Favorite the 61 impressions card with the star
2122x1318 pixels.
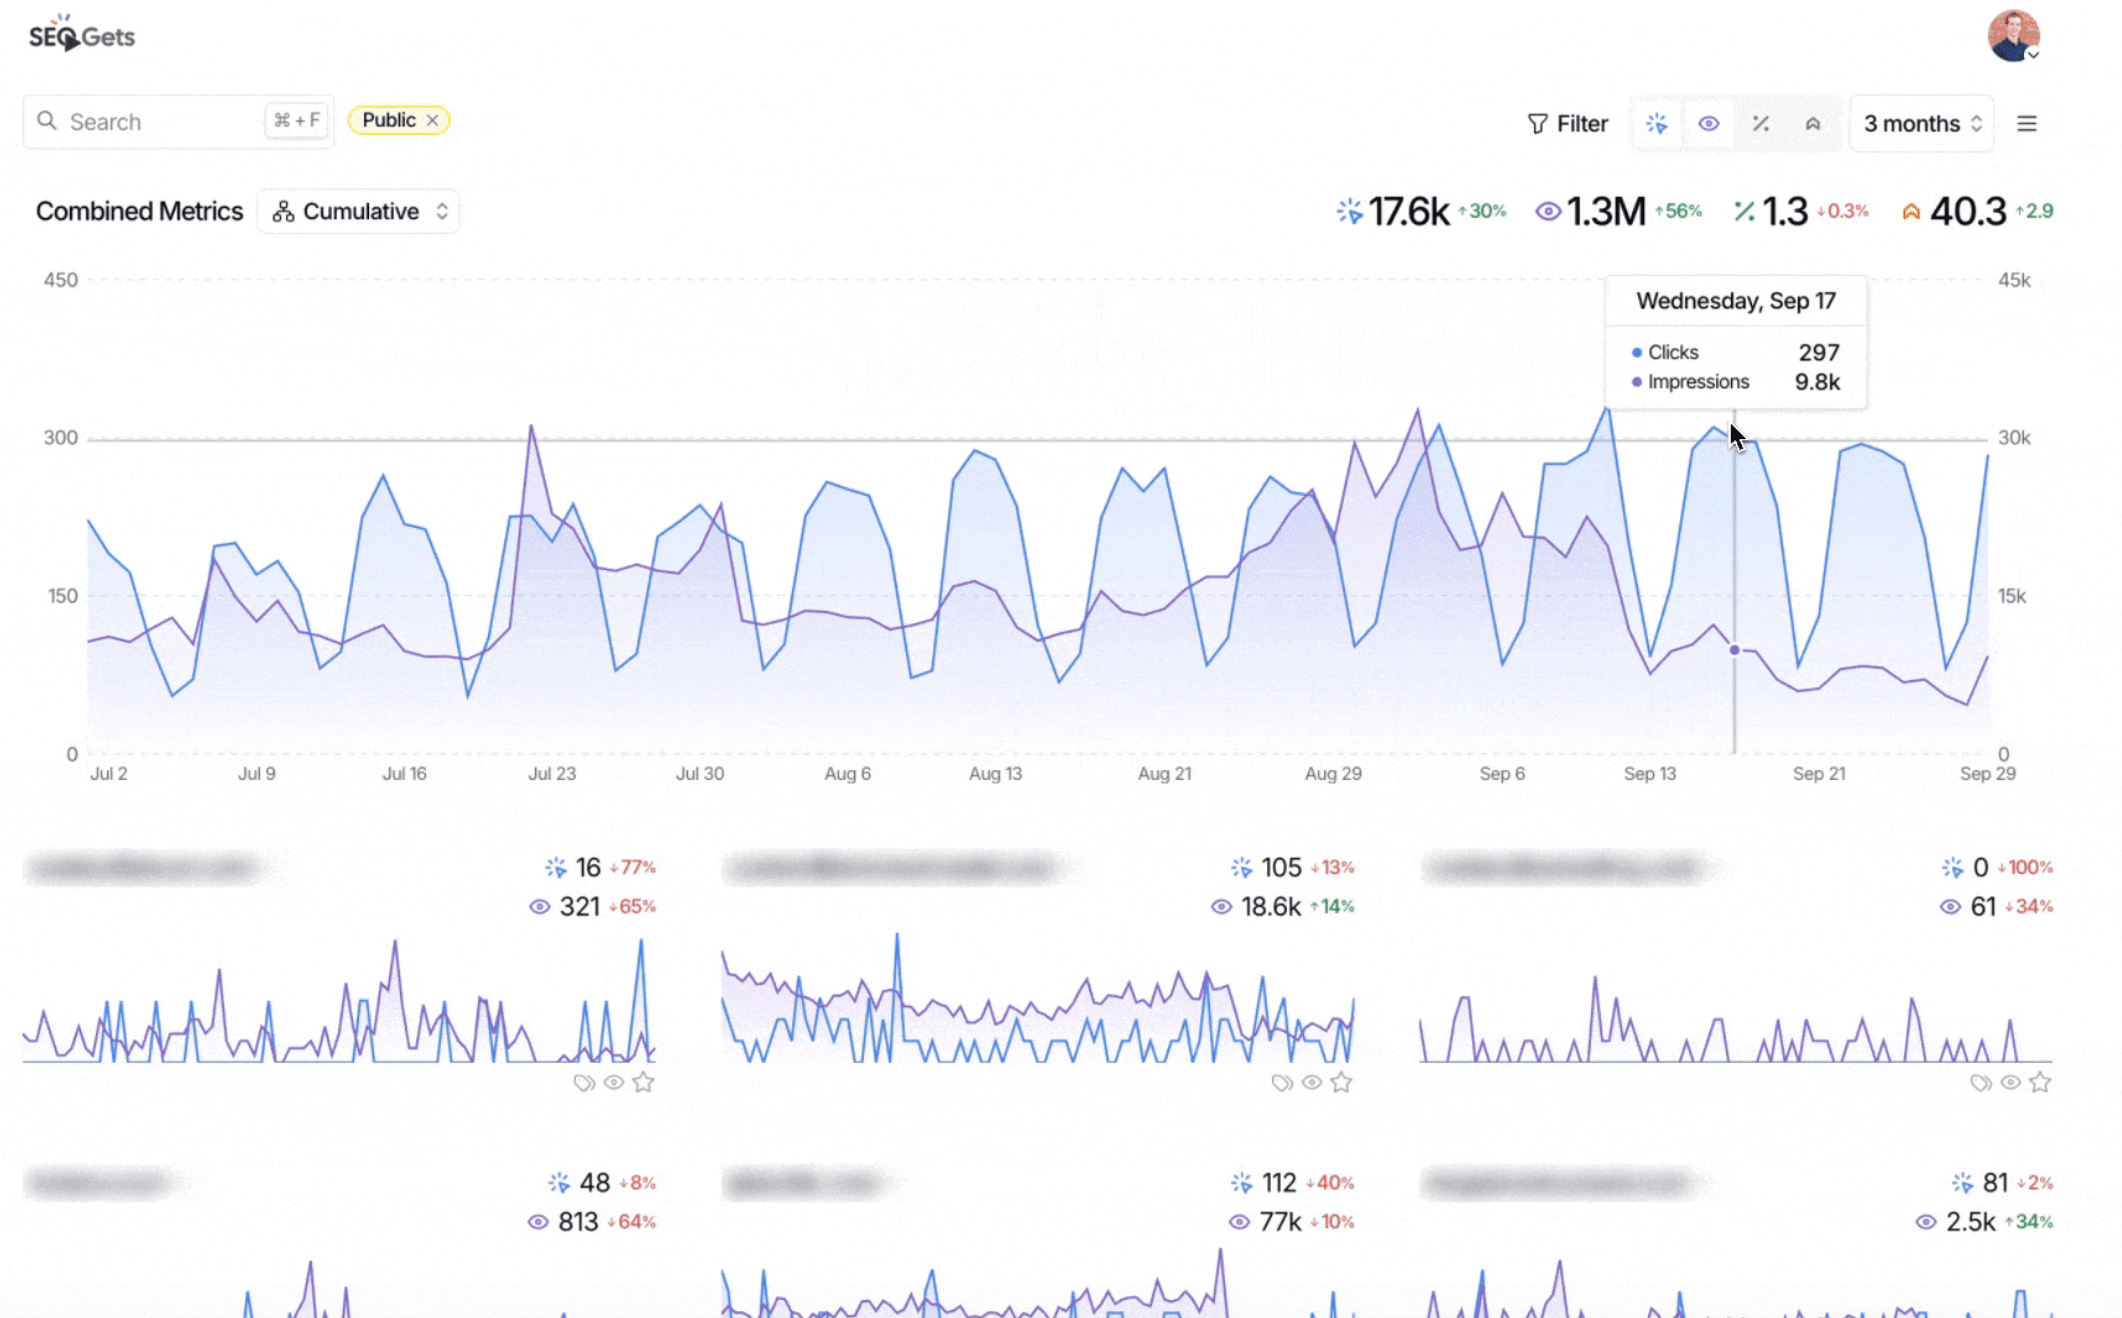[x=2040, y=1082]
